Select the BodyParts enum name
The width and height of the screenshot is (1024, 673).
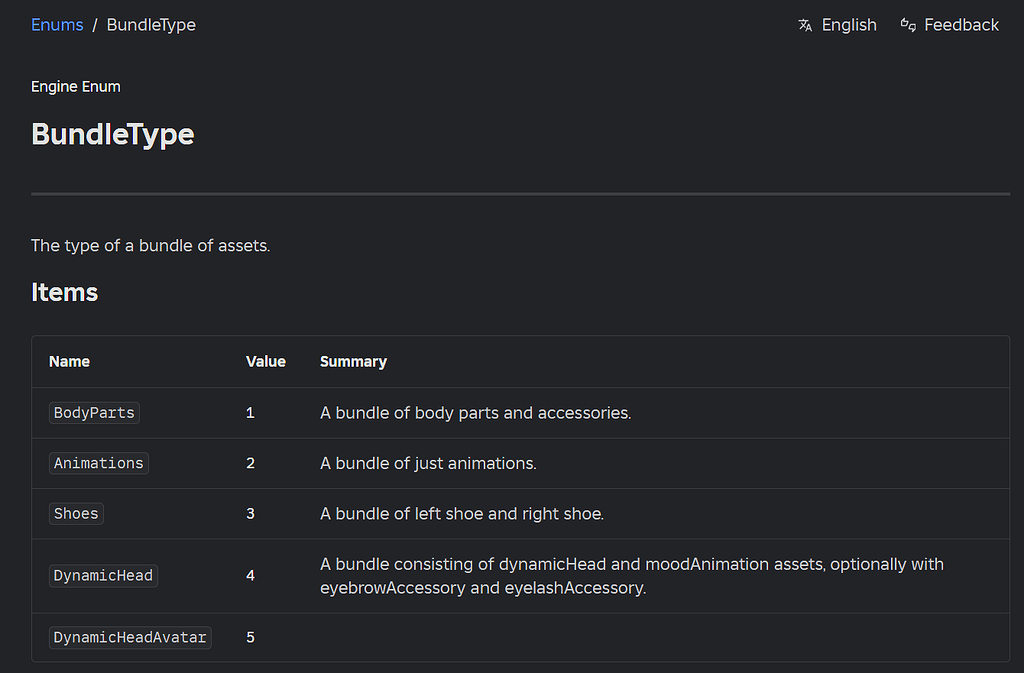point(94,413)
